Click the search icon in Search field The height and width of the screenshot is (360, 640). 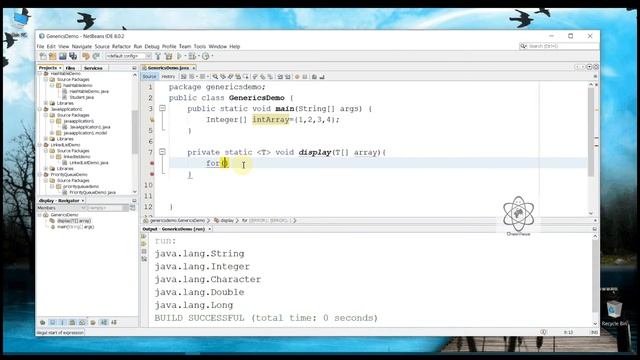pyautogui.click(x=523, y=46)
